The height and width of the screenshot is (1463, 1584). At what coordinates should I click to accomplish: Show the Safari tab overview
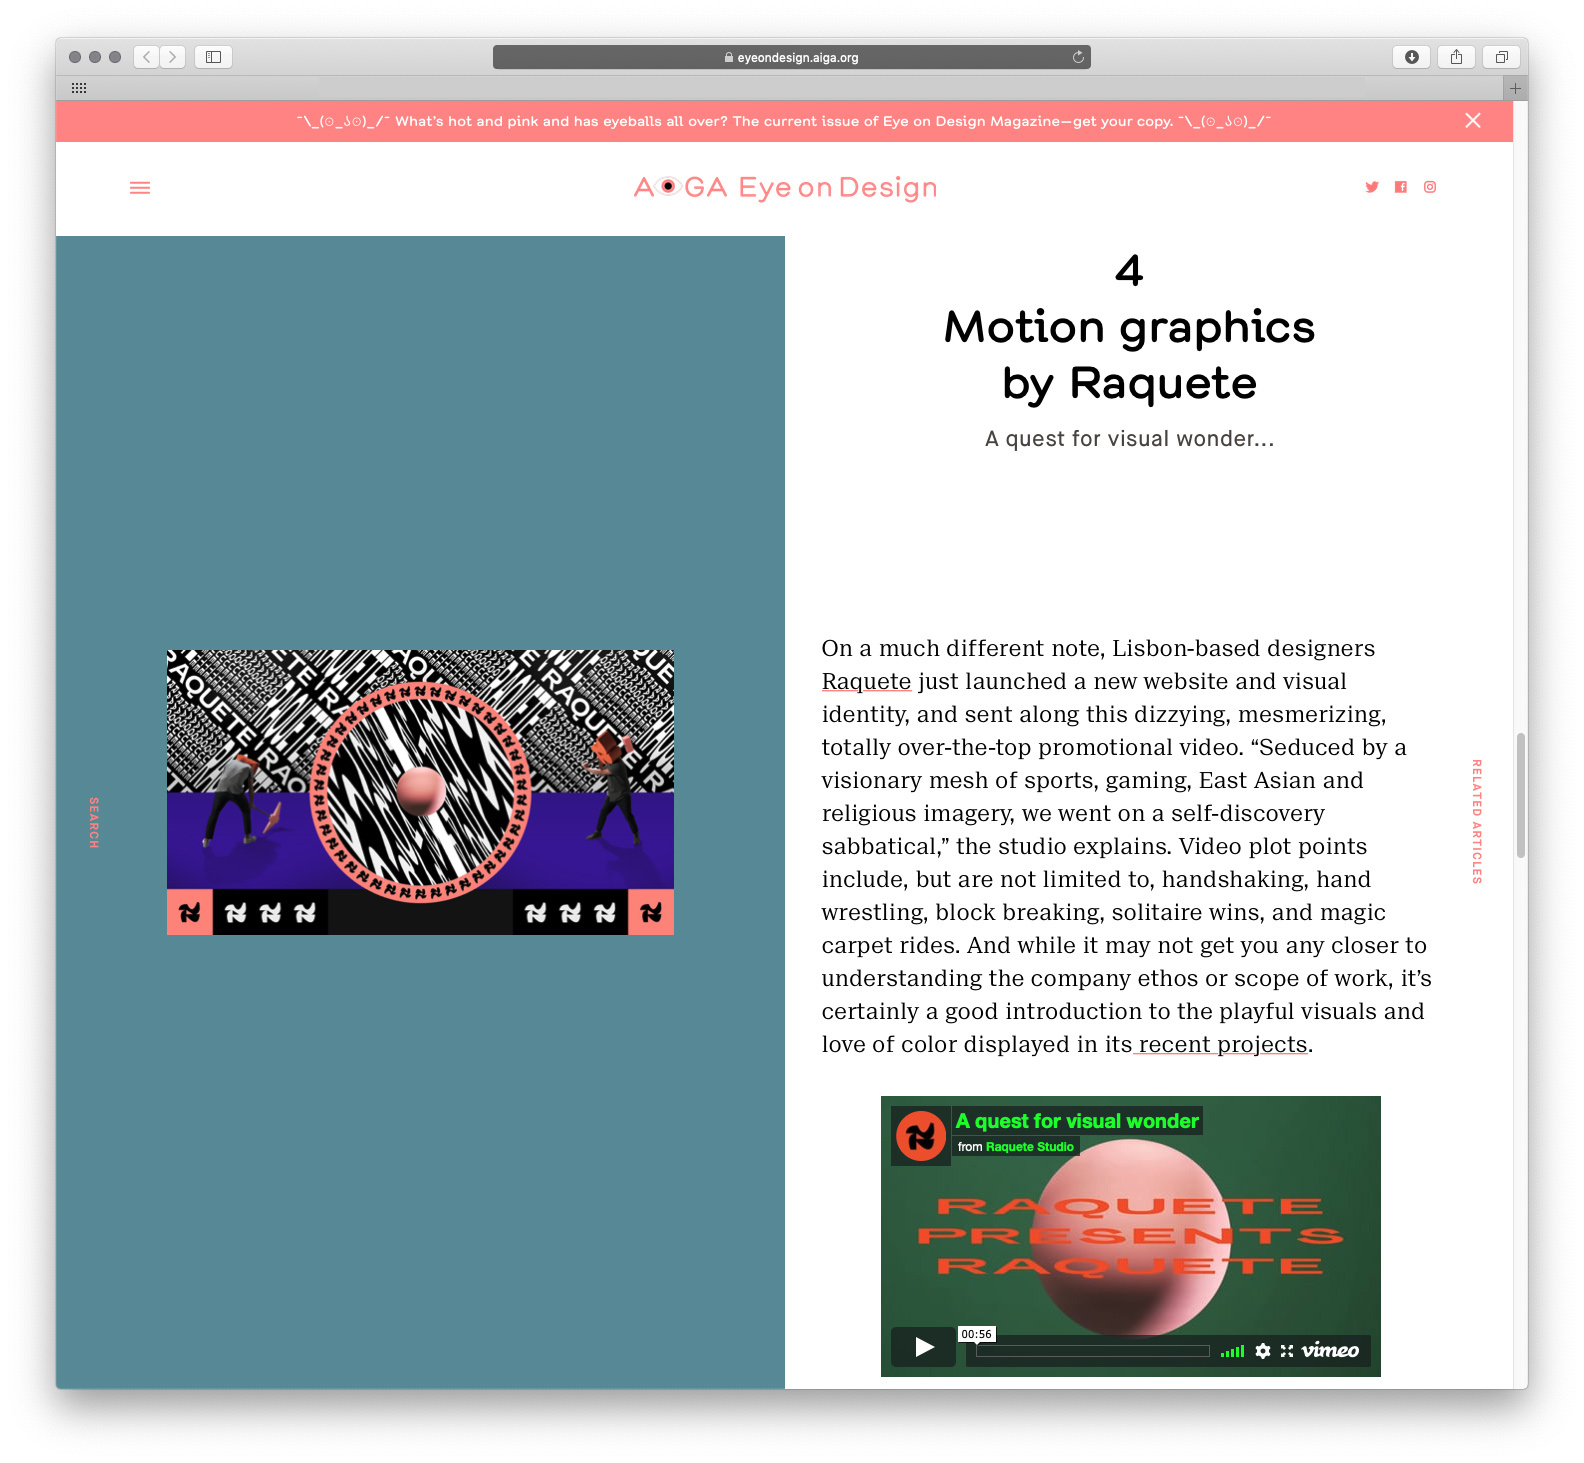[1501, 57]
